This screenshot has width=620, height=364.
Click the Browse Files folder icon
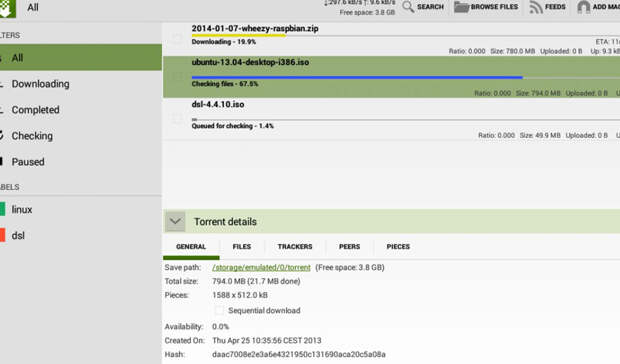[x=461, y=7]
